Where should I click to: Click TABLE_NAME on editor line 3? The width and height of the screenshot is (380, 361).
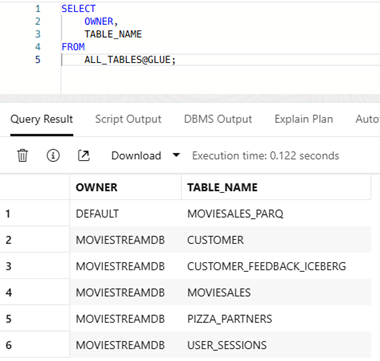(113, 34)
